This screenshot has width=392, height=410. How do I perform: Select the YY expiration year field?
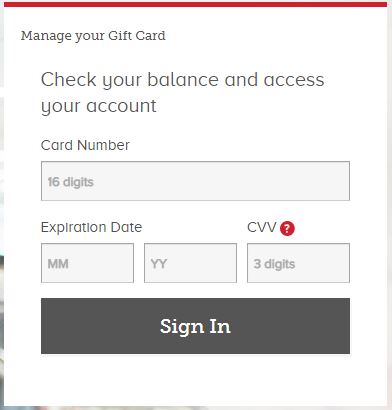coord(190,263)
